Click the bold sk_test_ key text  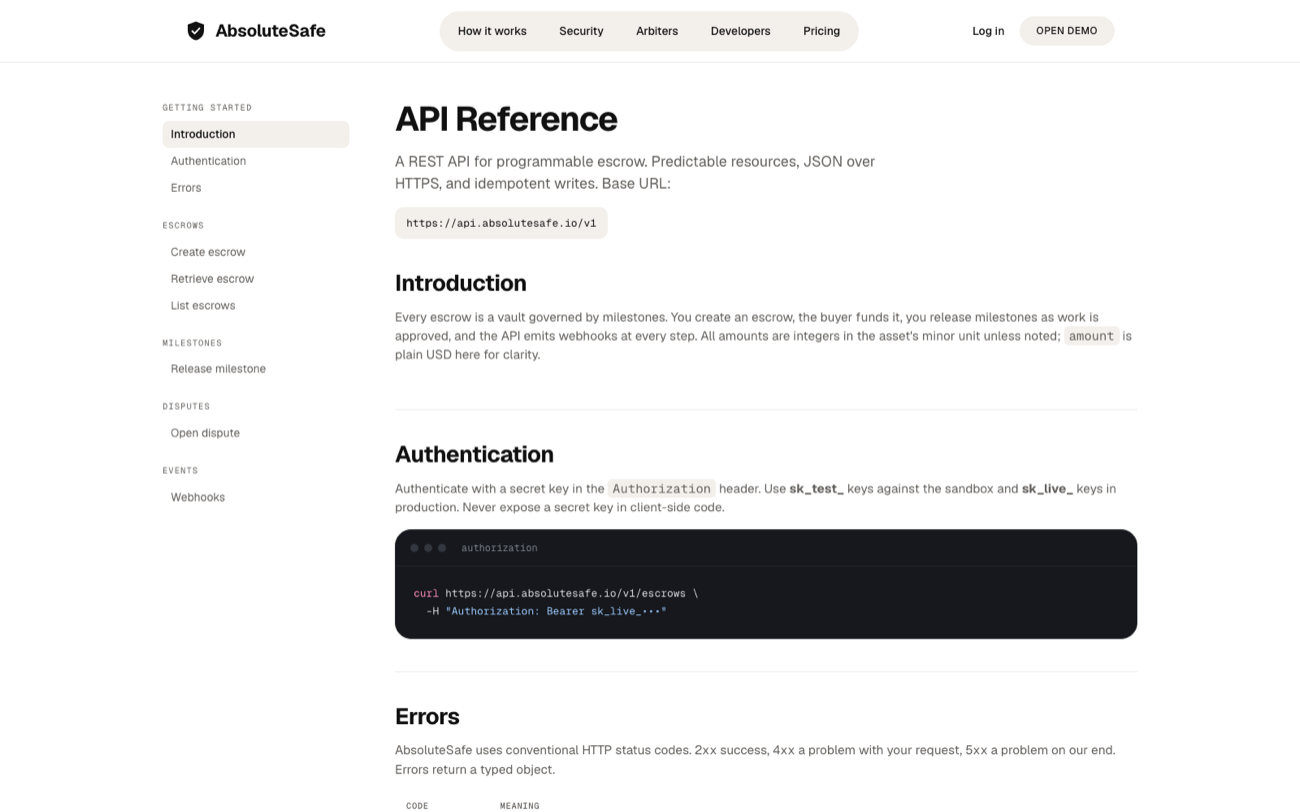817,489
